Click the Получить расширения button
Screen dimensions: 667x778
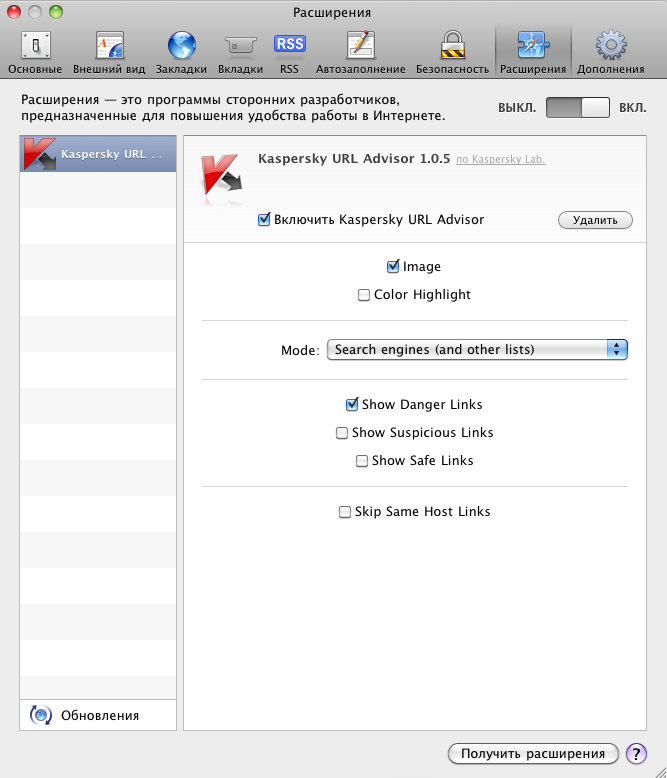pyautogui.click(x=533, y=753)
